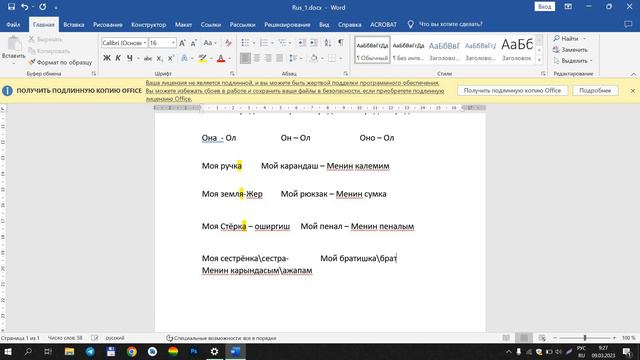Dismiss the yellow license warning bar
This screenshot has width=640, height=360.
point(633,91)
